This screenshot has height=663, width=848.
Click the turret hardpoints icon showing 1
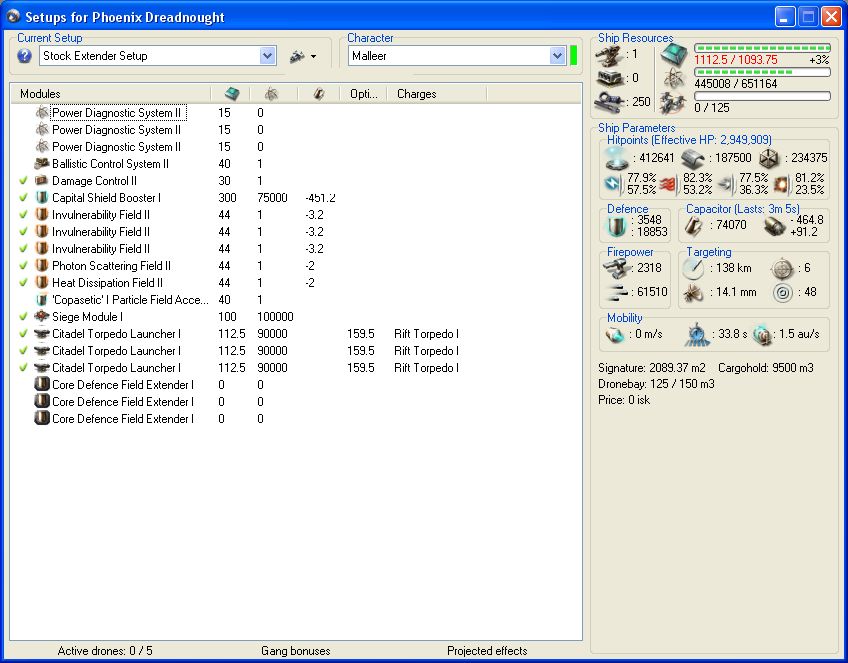coord(610,55)
